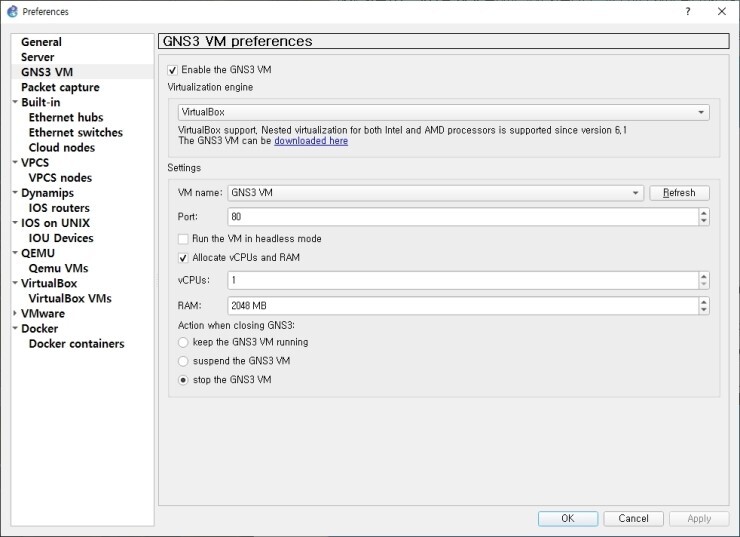Image resolution: width=740 pixels, height=537 pixels.
Task: Open IOS routers settings
Action: pos(59,208)
